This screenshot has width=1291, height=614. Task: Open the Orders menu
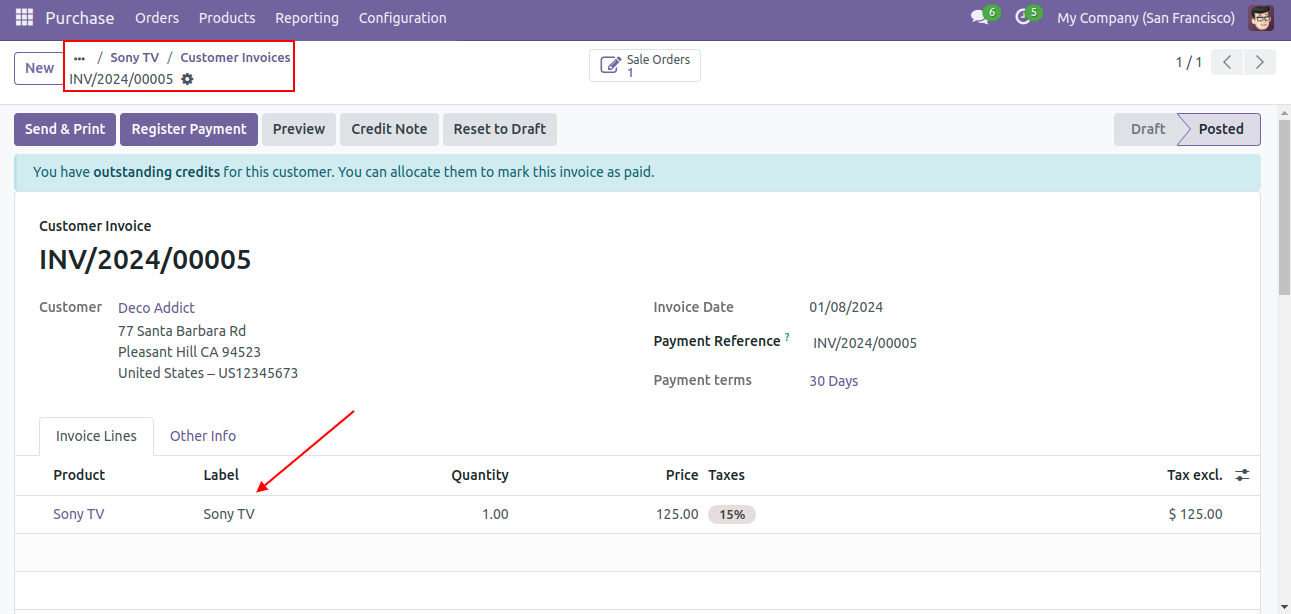tap(157, 18)
